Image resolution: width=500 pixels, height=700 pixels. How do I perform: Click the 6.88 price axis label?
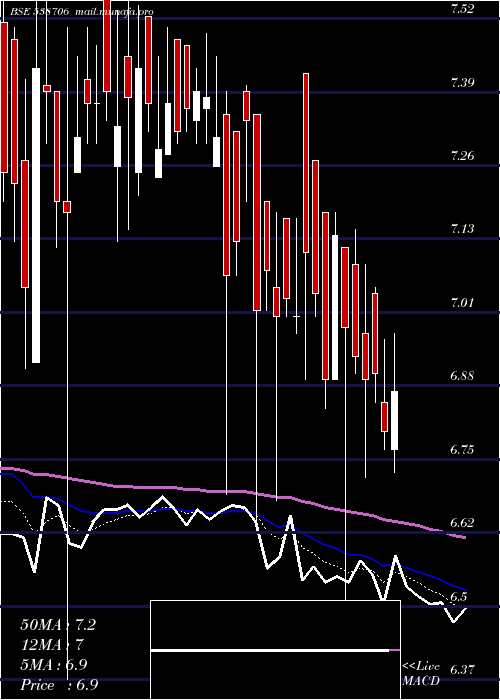(461, 376)
